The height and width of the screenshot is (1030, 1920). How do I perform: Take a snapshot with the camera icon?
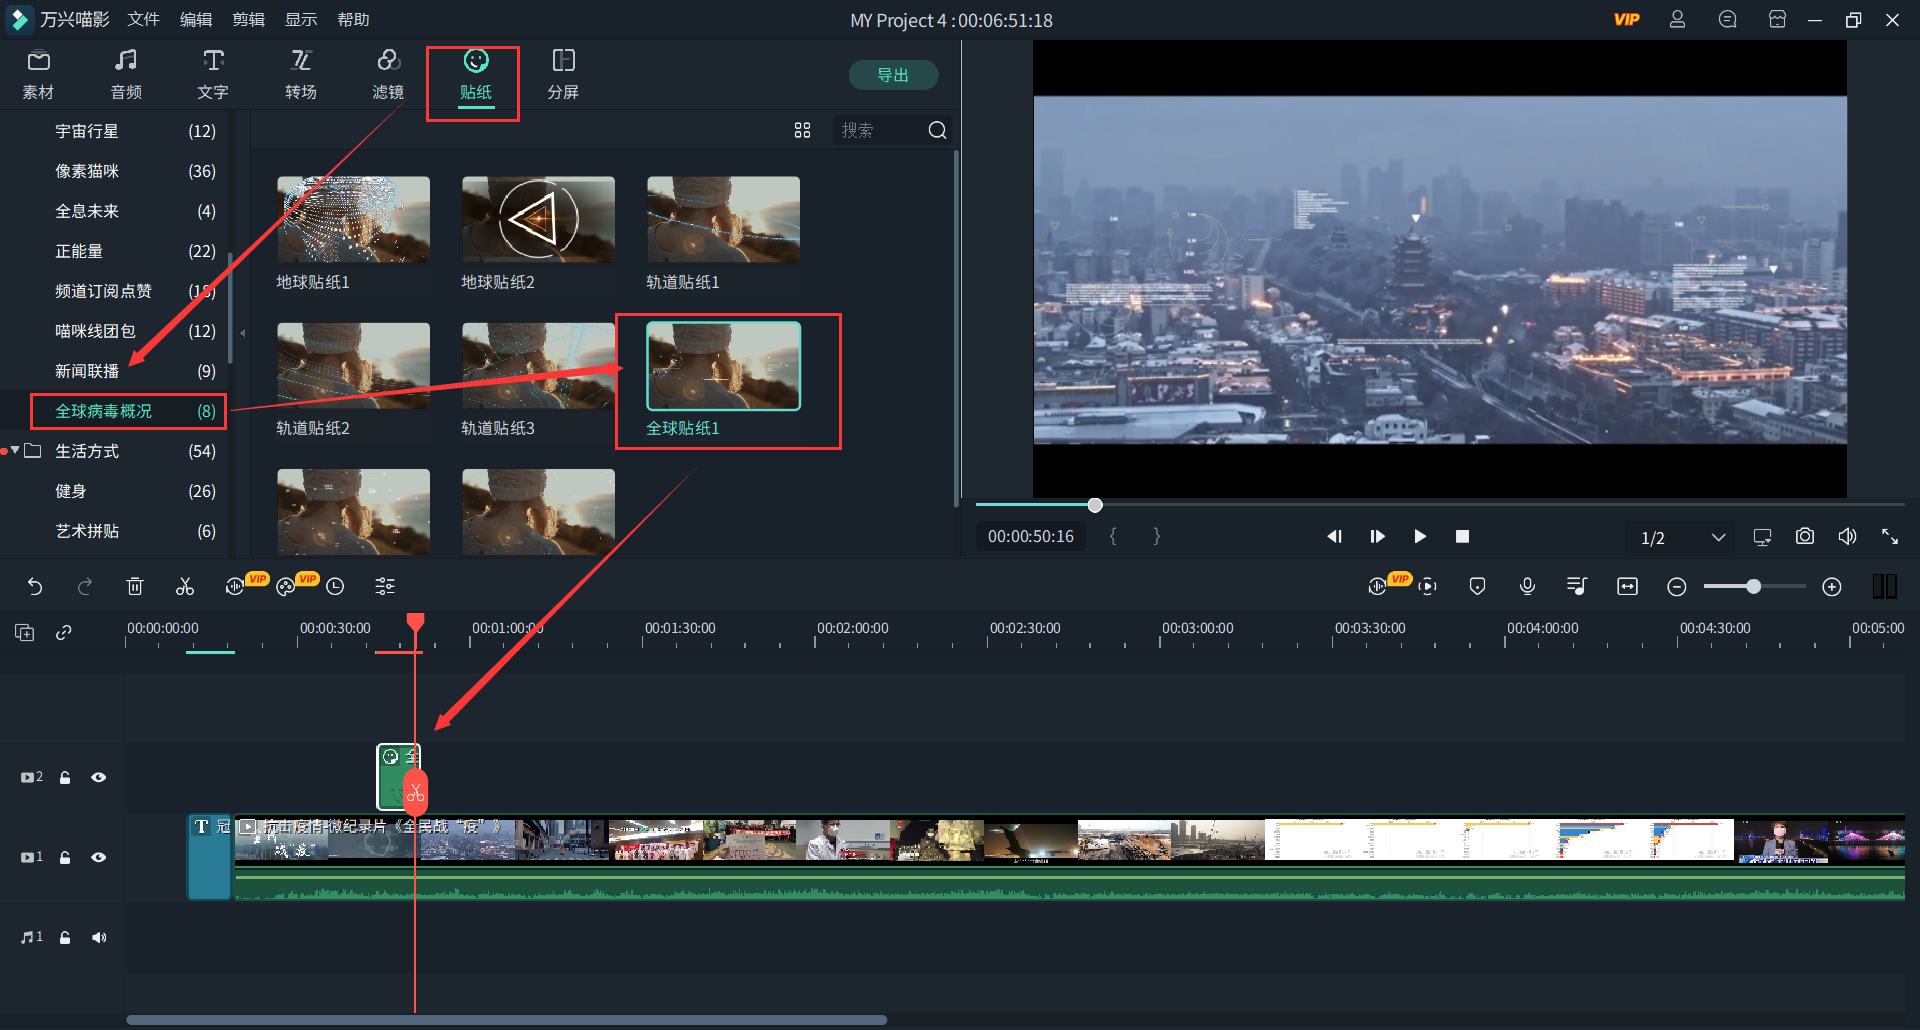click(x=1804, y=537)
